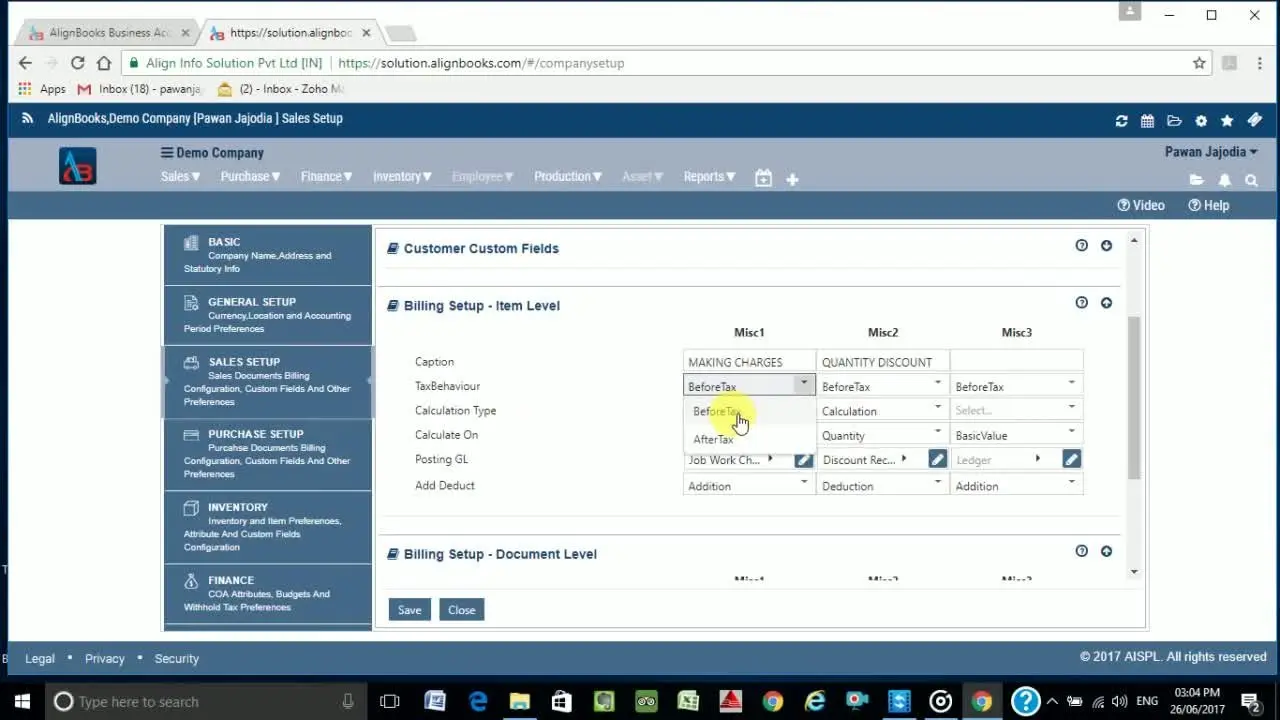Click the Close button
The image size is (1280, 720).
click(462, 610)
